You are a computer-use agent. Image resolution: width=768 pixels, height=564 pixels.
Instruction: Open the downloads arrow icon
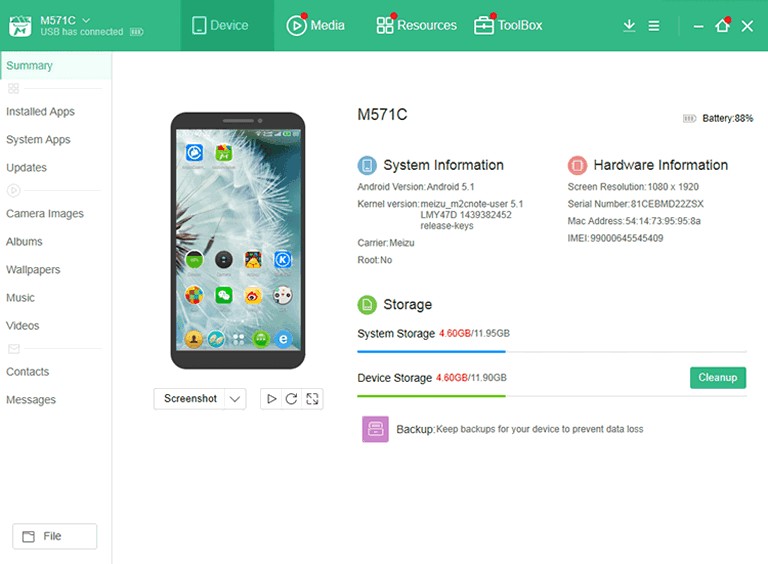(629, 25)
